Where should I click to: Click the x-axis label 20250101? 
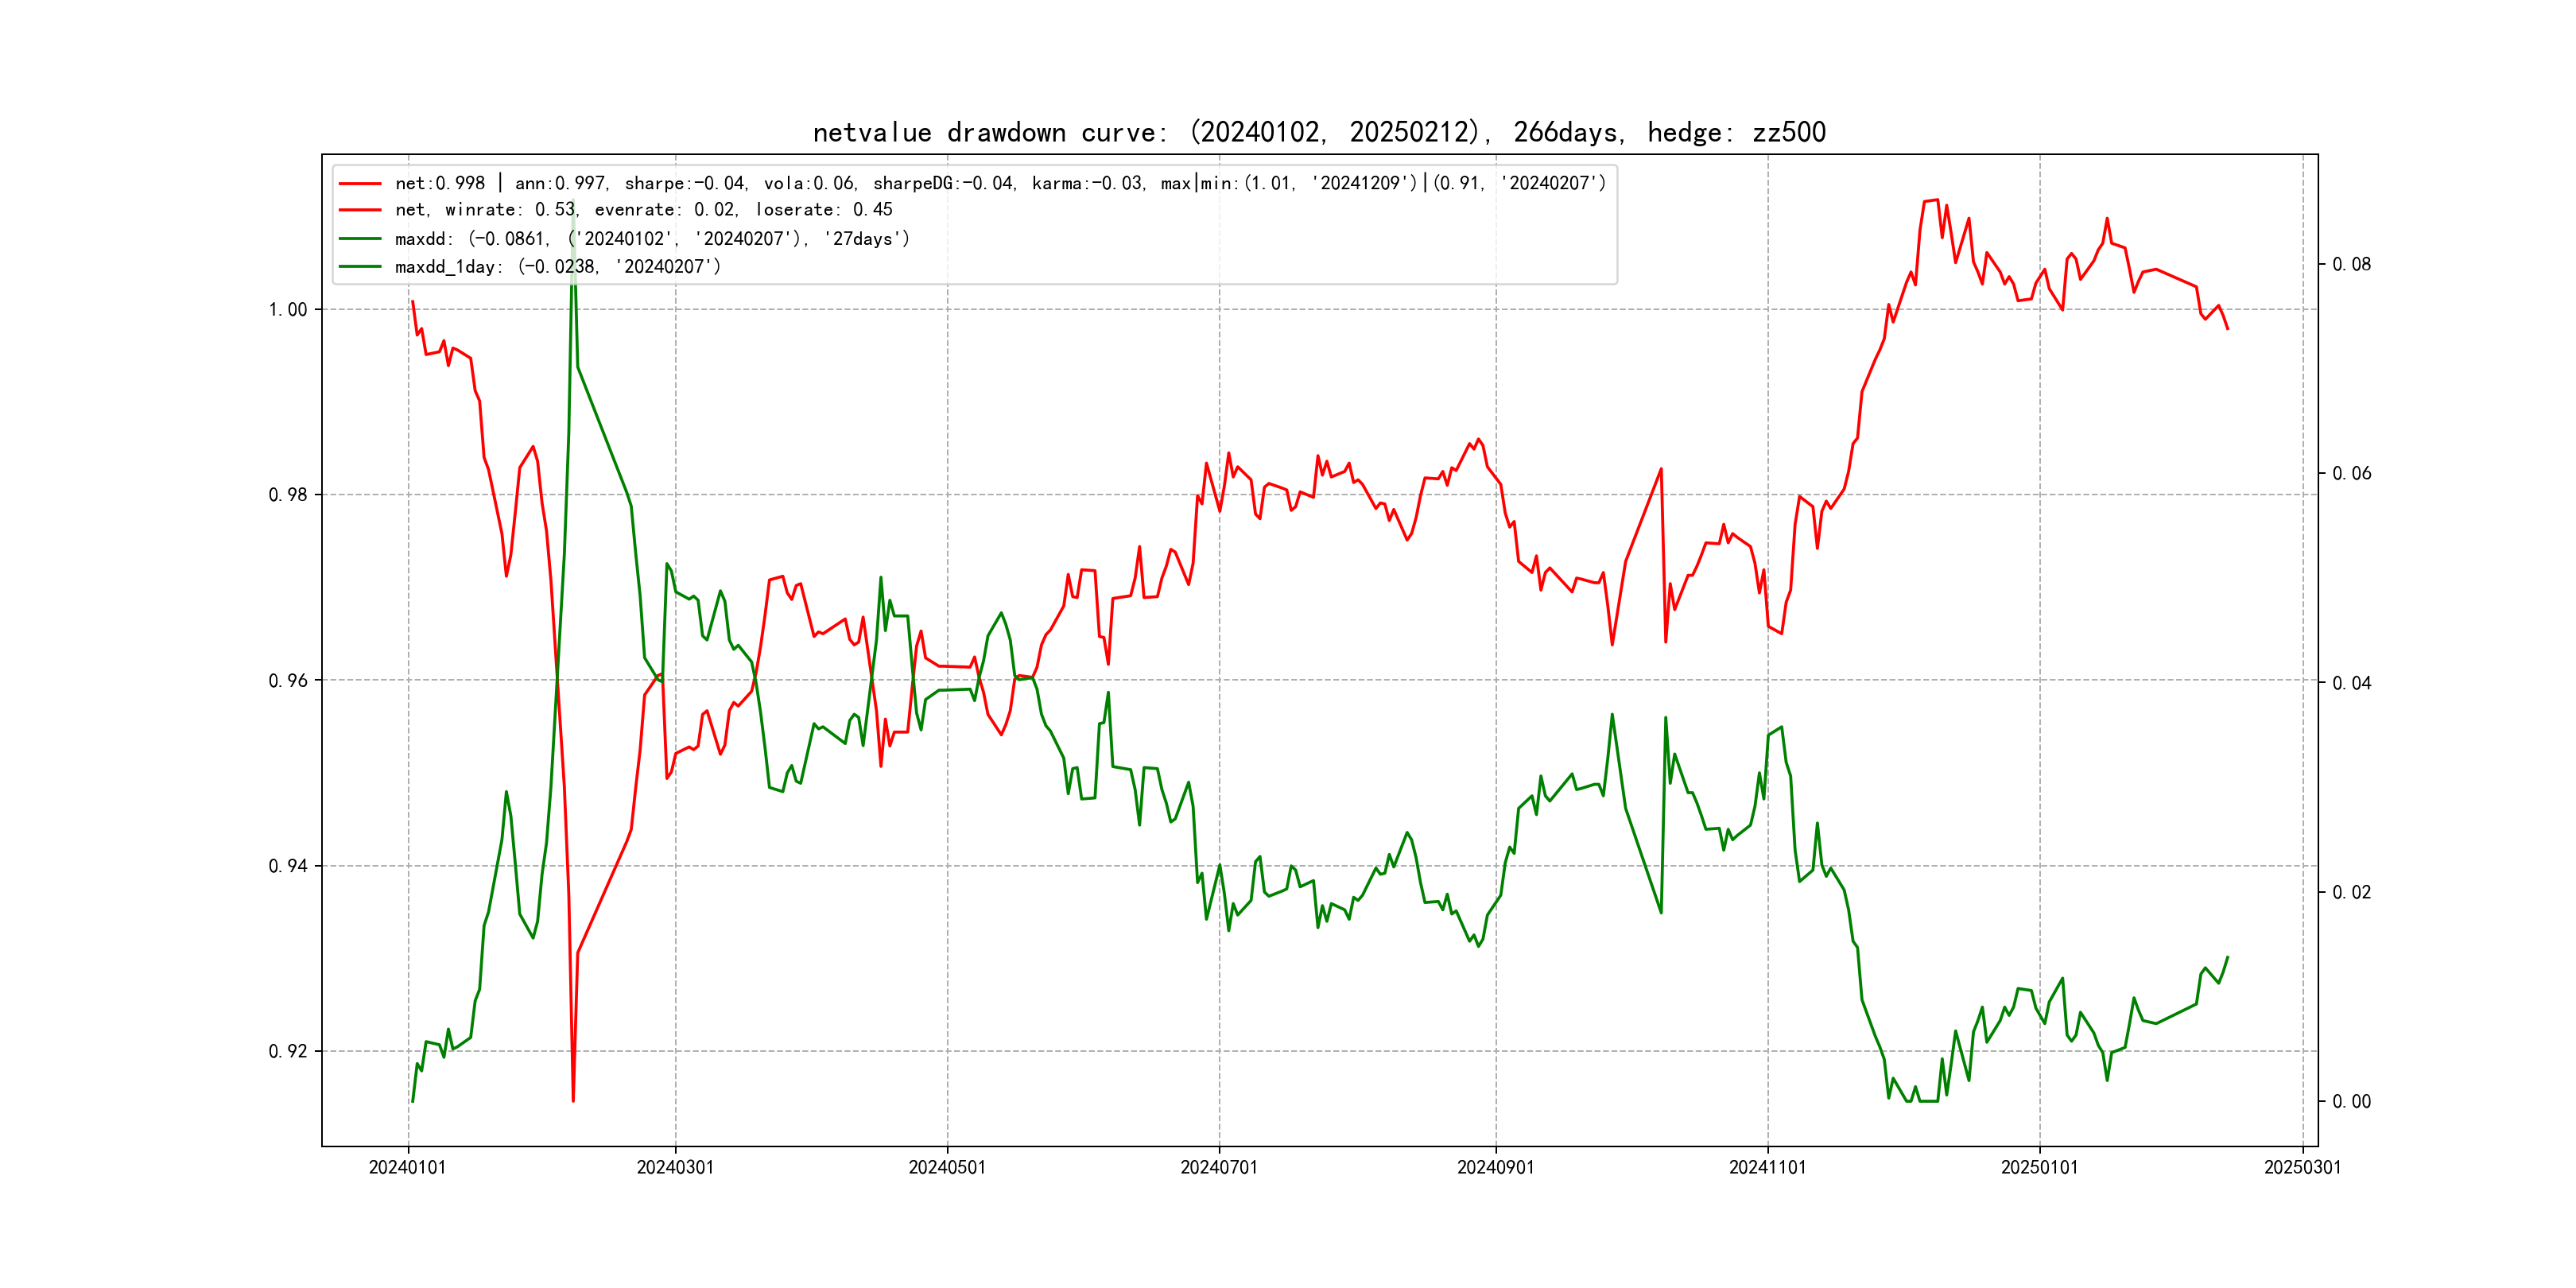(x=2039, y=1168)
